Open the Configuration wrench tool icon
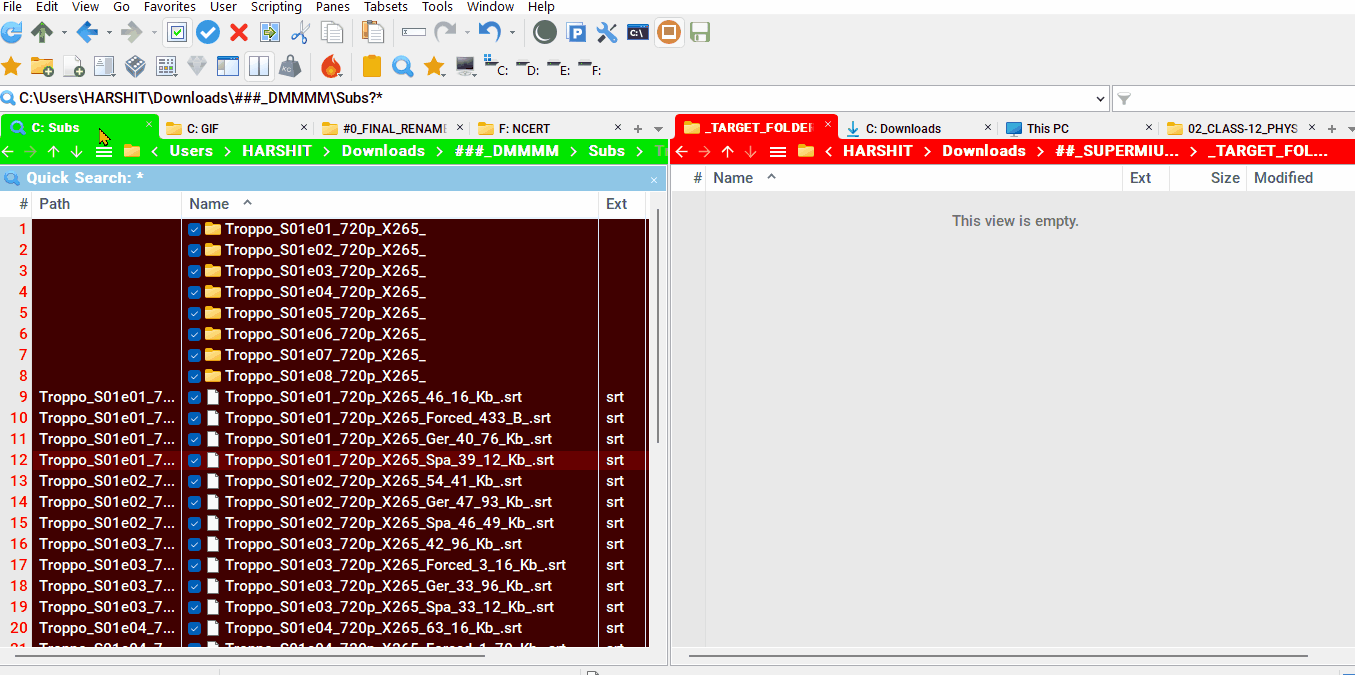Screen dimensions: 1355x675 point(607,33)
